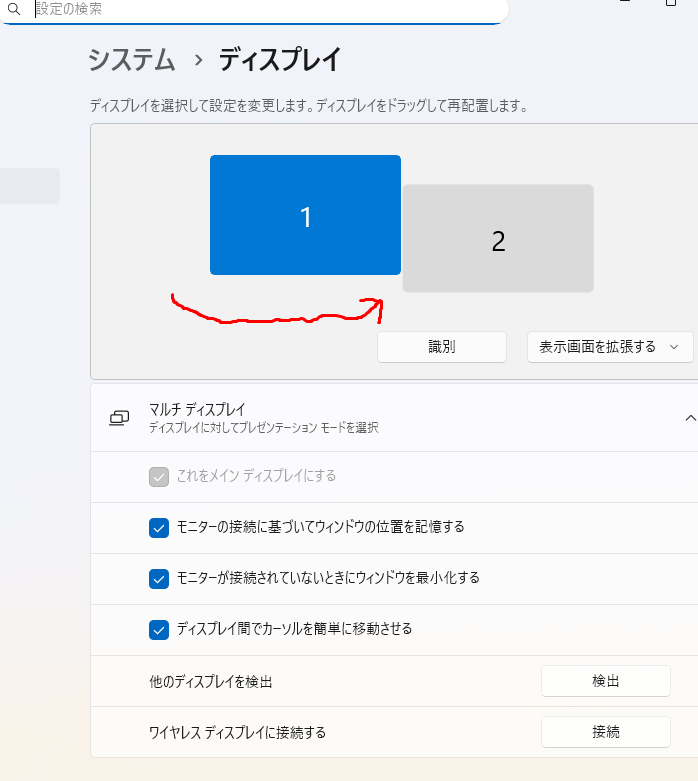
Task: Collapse マルチ ディスプレイ section using chevron
Action: pyautogui.click(x=689, y=418)
